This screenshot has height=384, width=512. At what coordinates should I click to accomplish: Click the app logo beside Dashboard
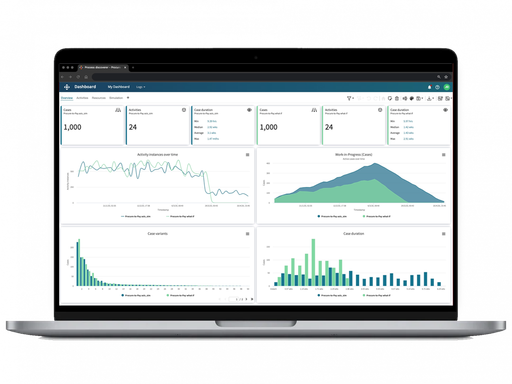point(67,87)
